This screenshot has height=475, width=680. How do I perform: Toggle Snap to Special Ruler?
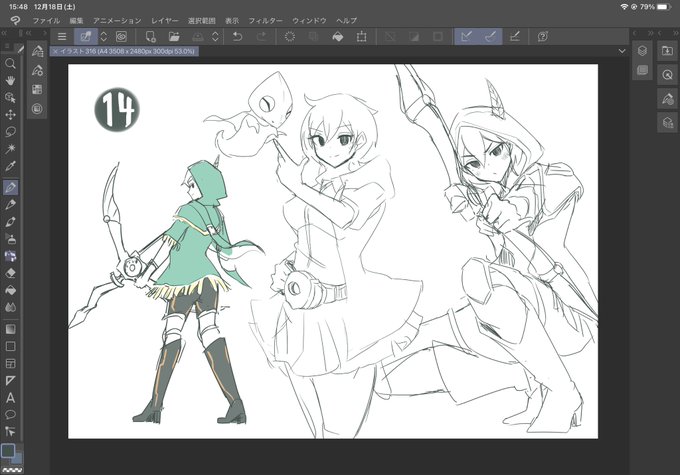coord(490,36)
